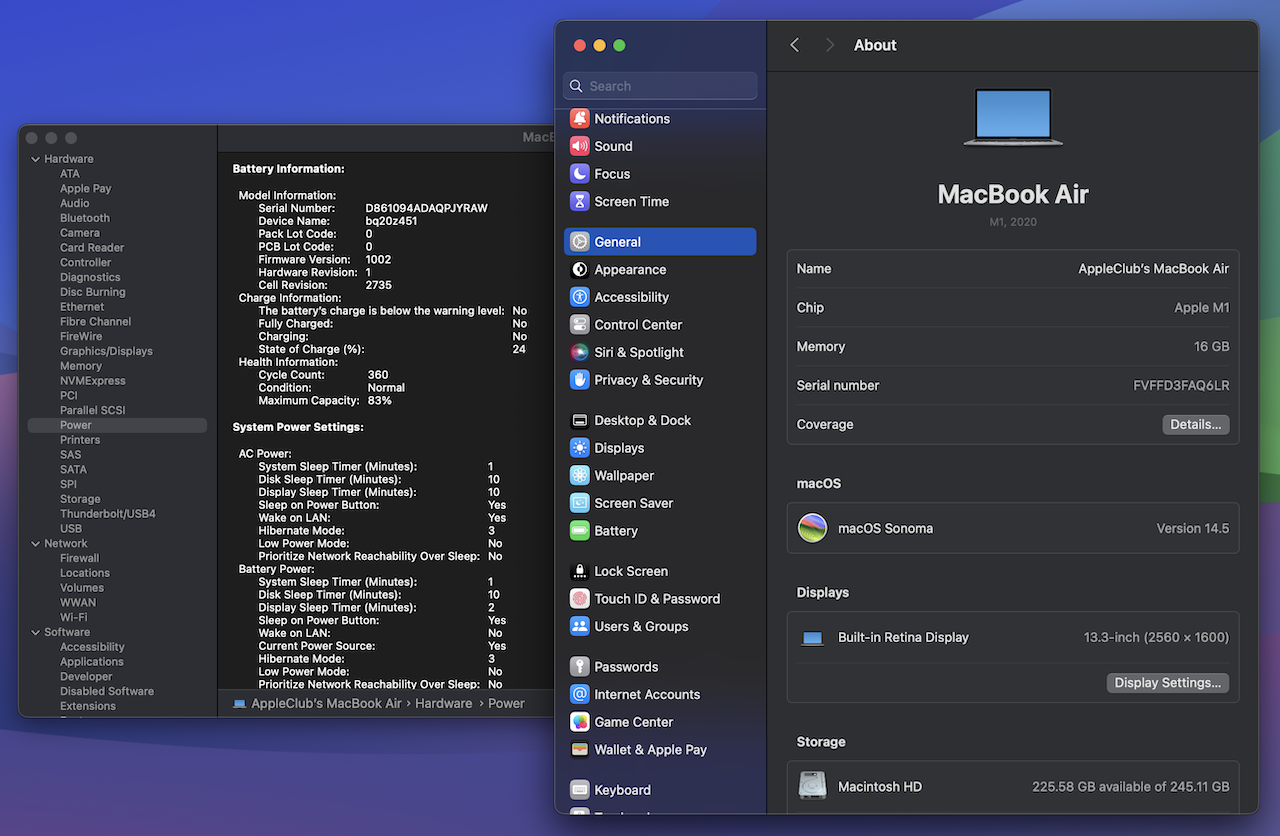
Task: Select Power in the Hardware list
Action: pos(117,425)
